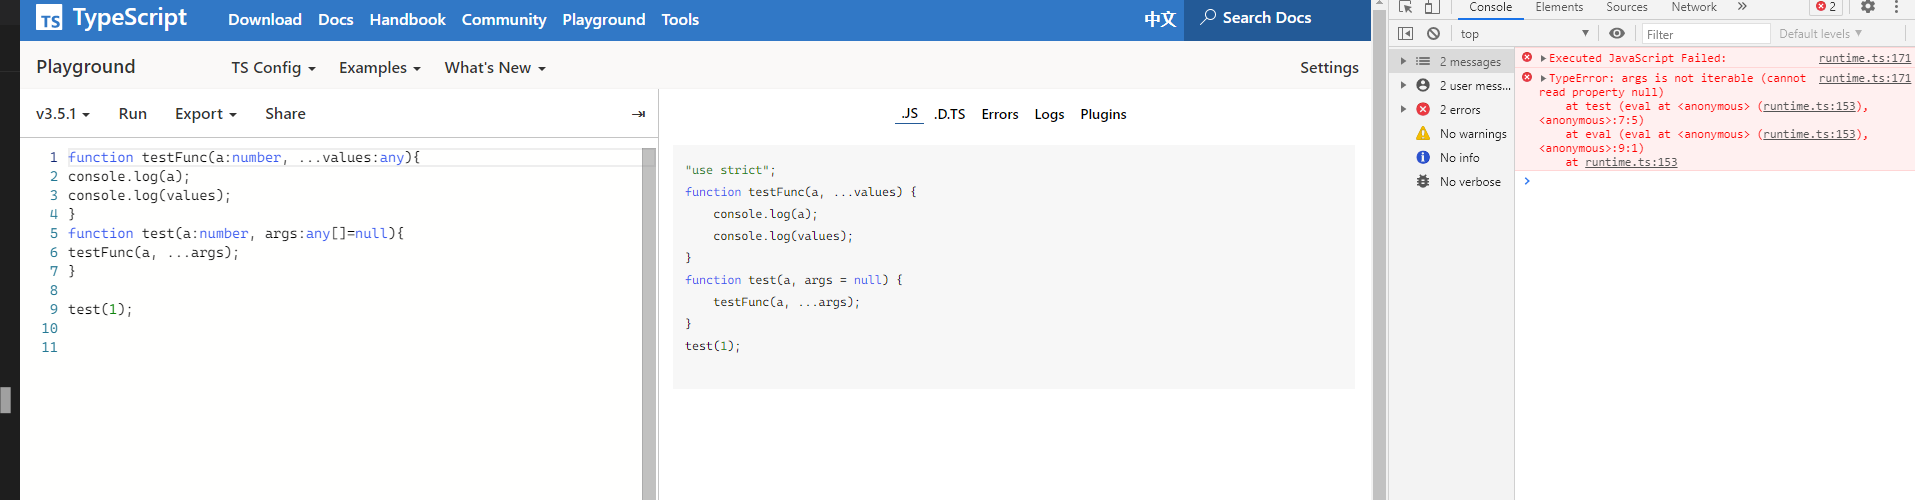
Task: Switch to the .JS output tab
Action: point(909,114)
